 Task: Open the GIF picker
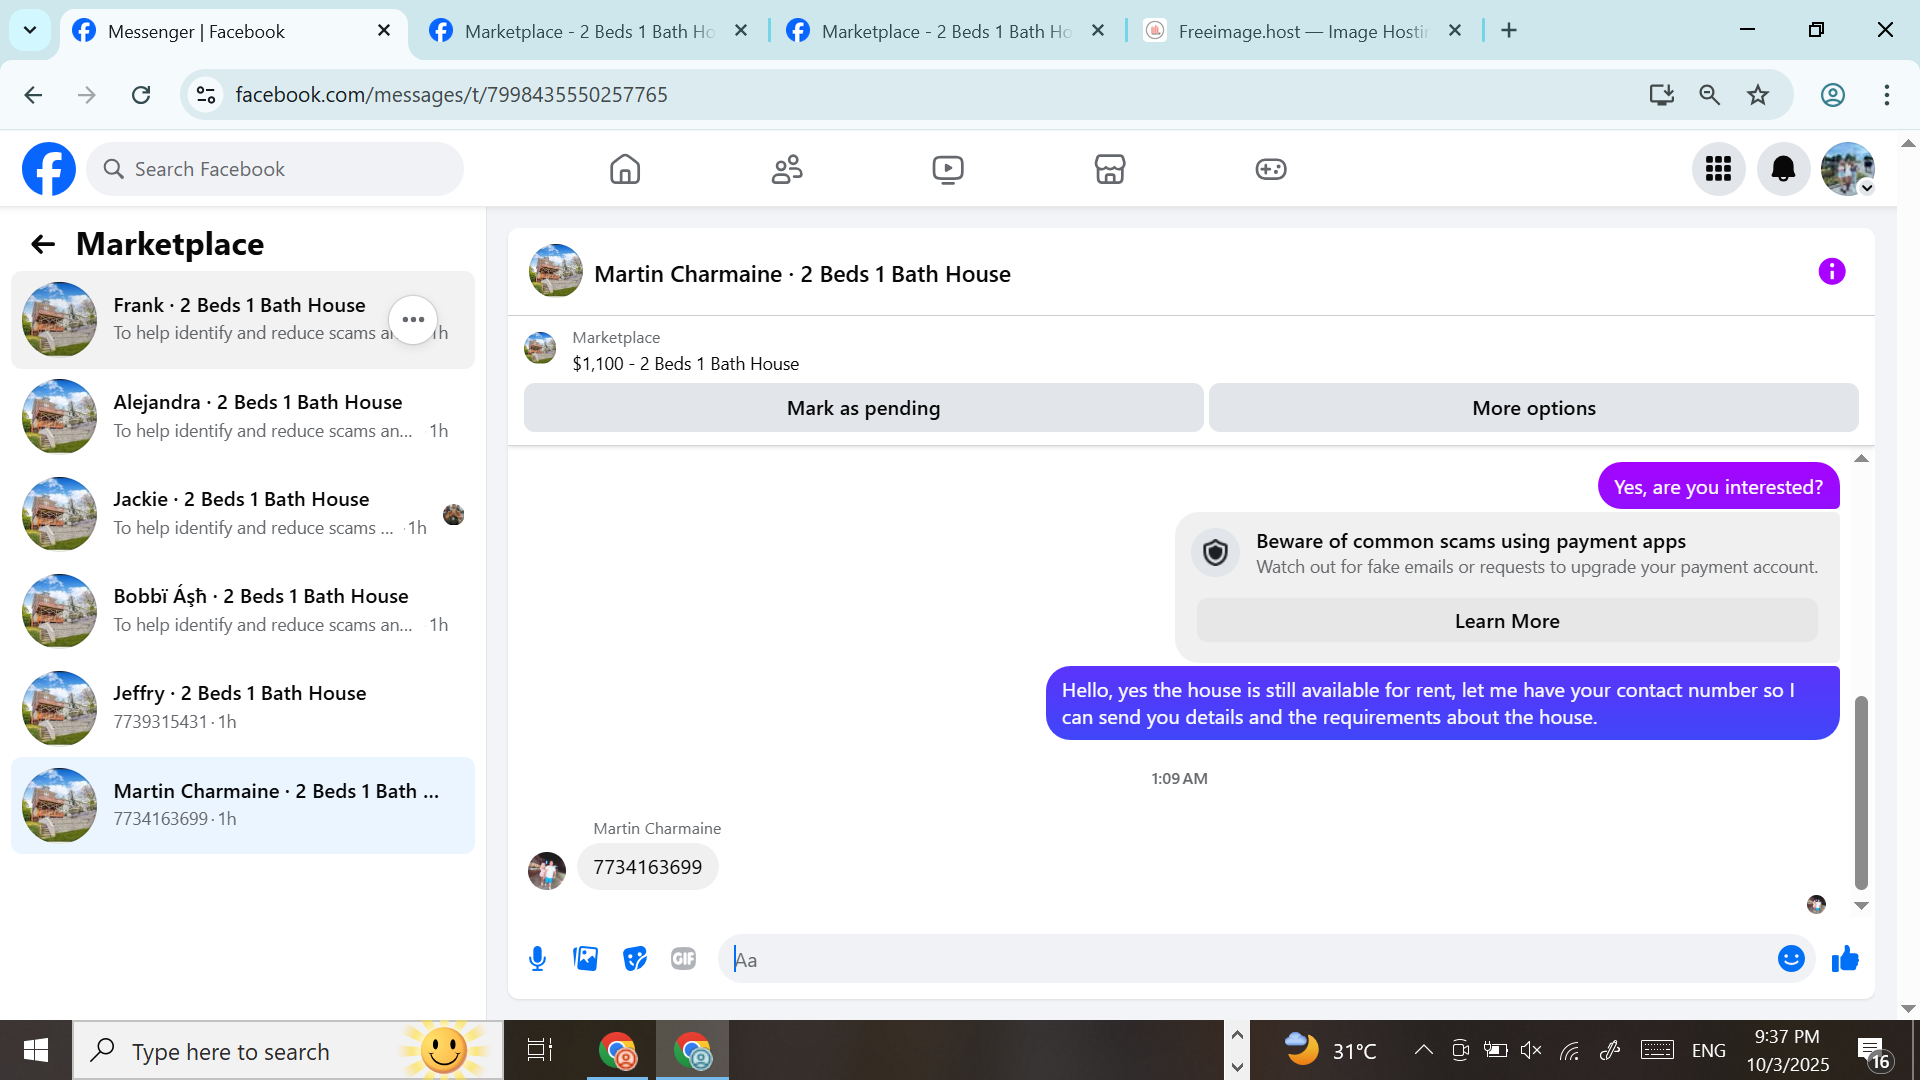point(684,959)
